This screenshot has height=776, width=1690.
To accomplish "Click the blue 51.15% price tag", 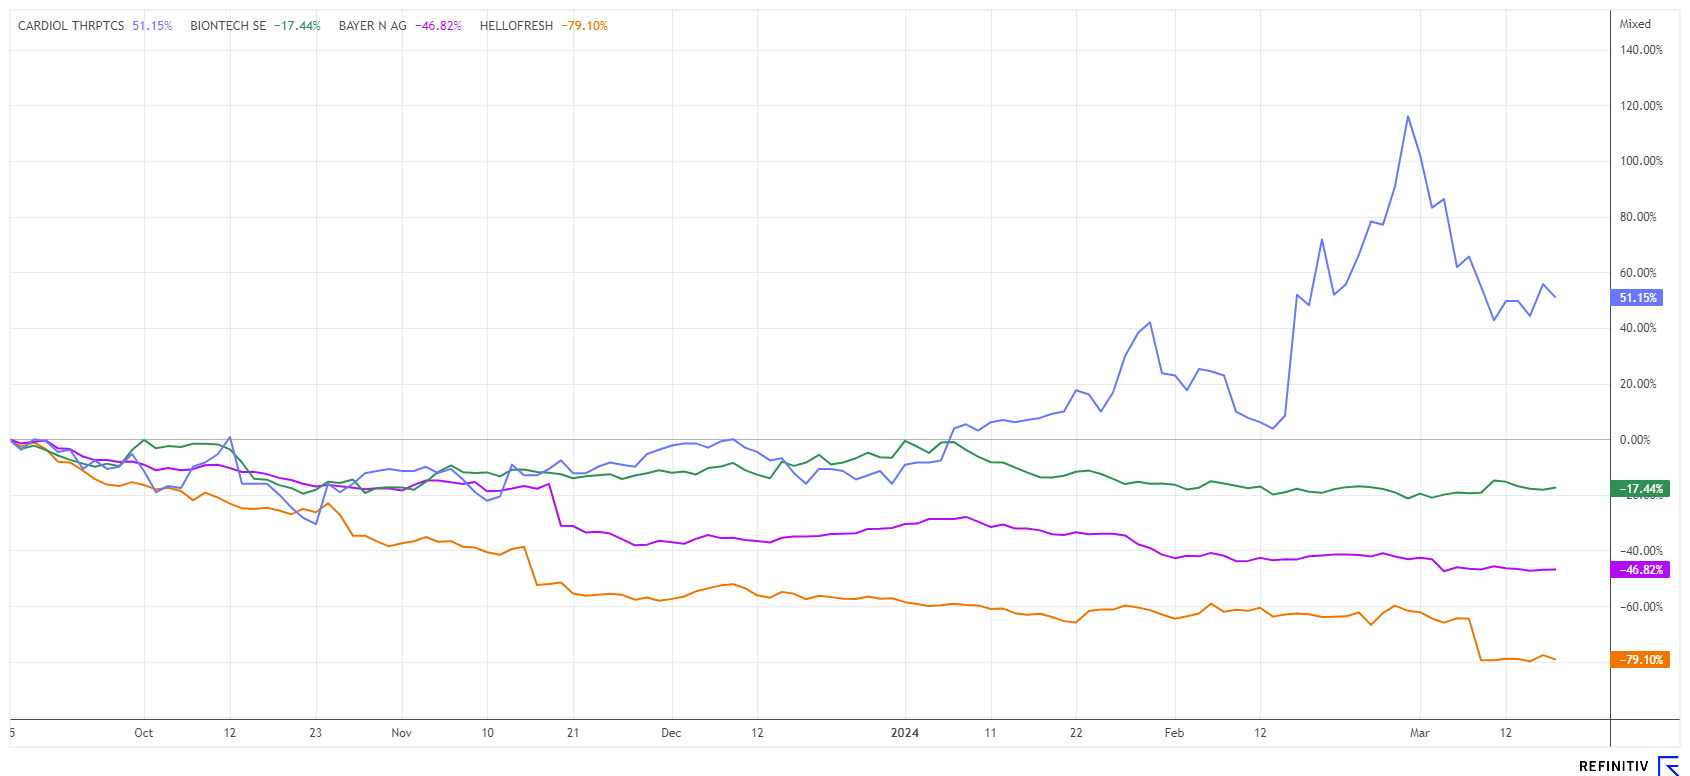I will [x=1638, y=298].
